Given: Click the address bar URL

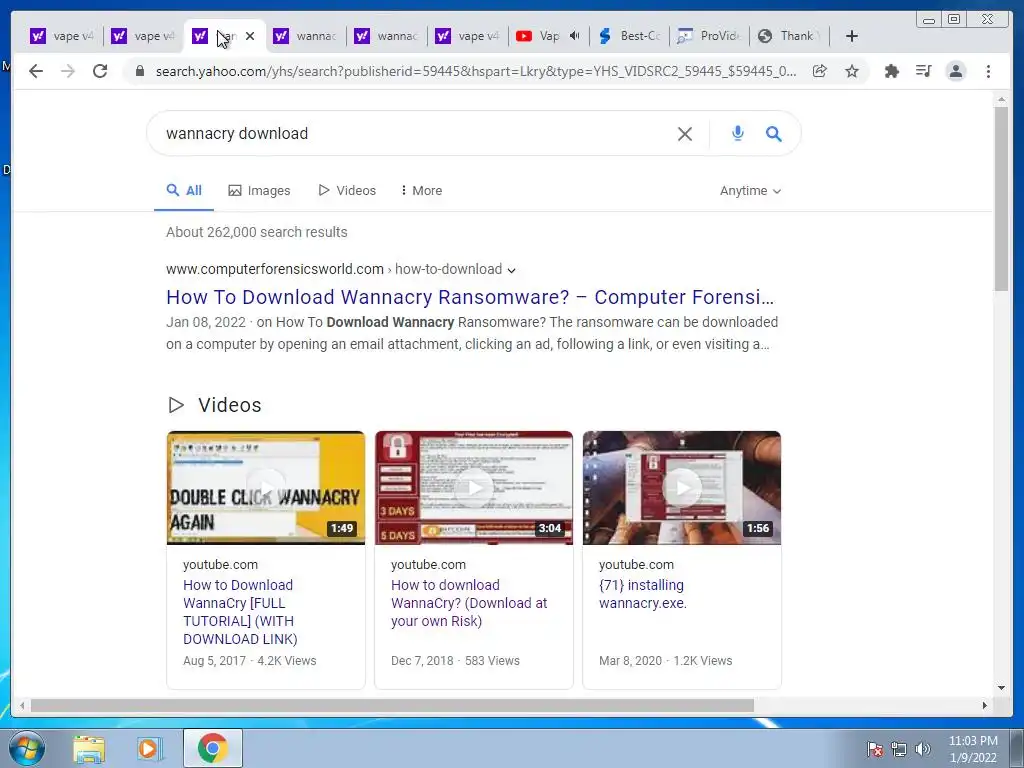Looking at the screenshot, I should click(475, 71).
